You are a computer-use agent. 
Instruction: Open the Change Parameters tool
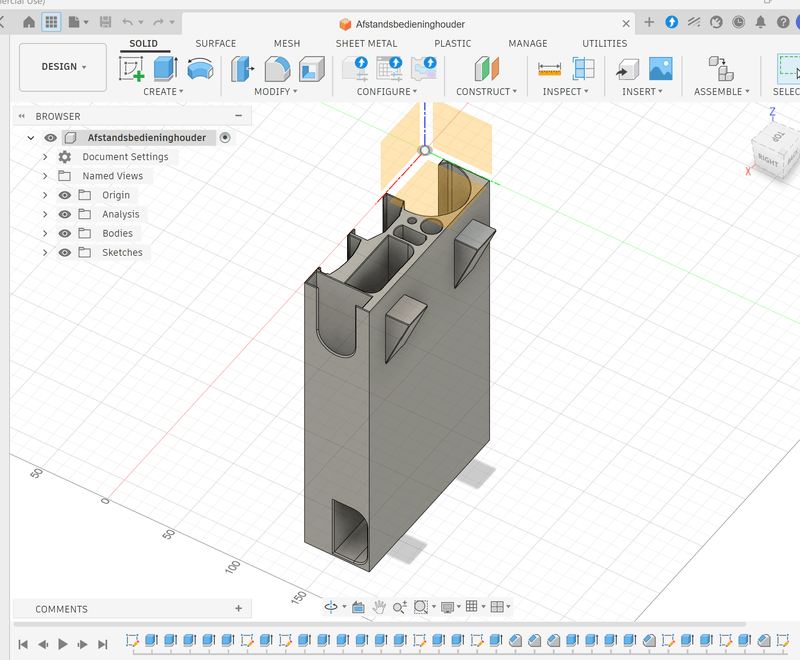[356, 69]
